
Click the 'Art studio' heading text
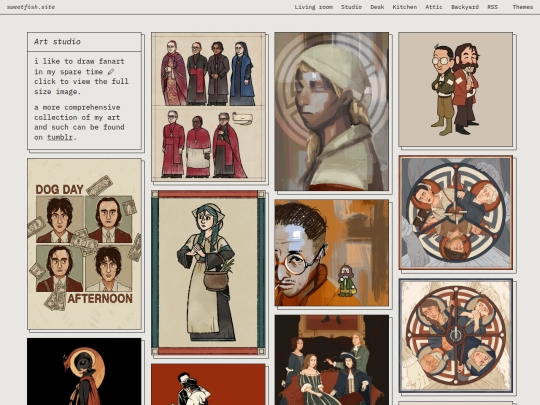[57, 42]
